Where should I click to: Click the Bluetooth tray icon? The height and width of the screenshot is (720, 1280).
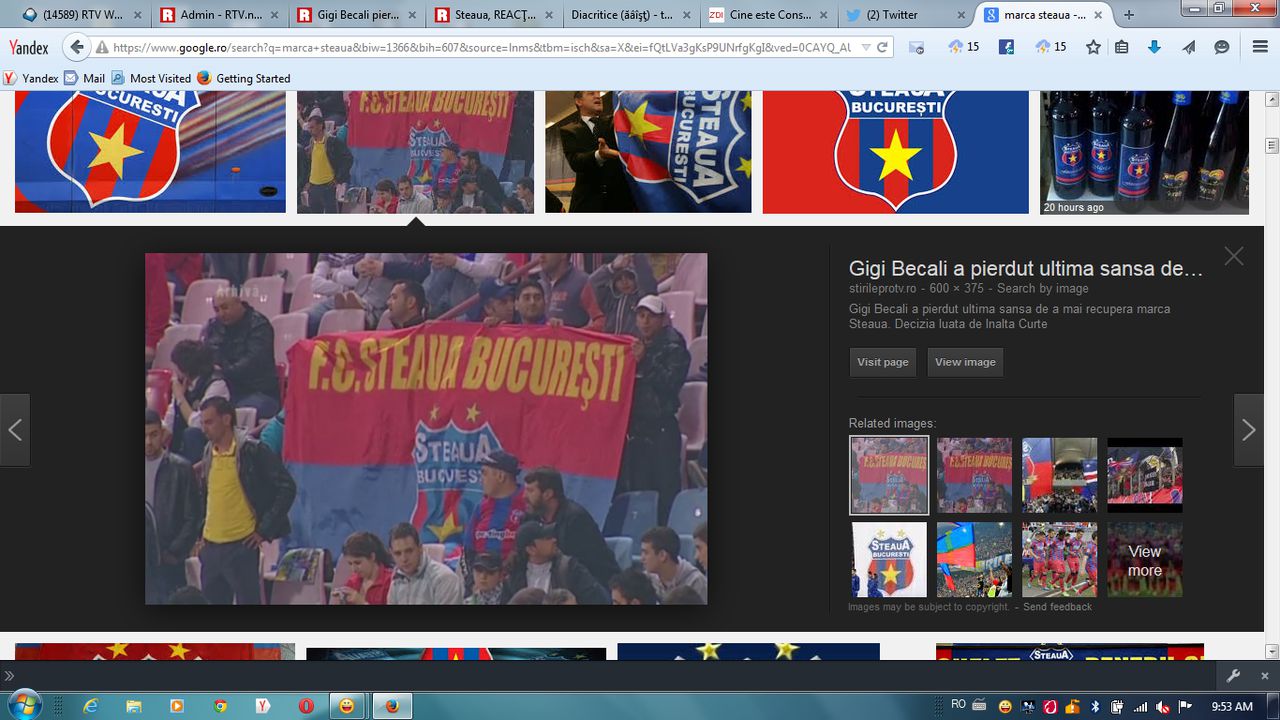[1095, 706]
